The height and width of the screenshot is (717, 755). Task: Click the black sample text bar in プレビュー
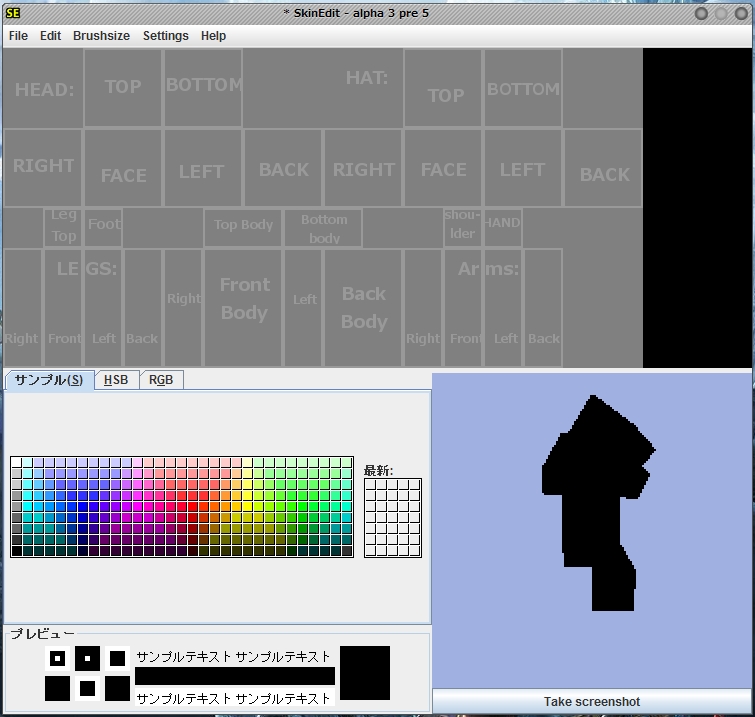point(235,676)
